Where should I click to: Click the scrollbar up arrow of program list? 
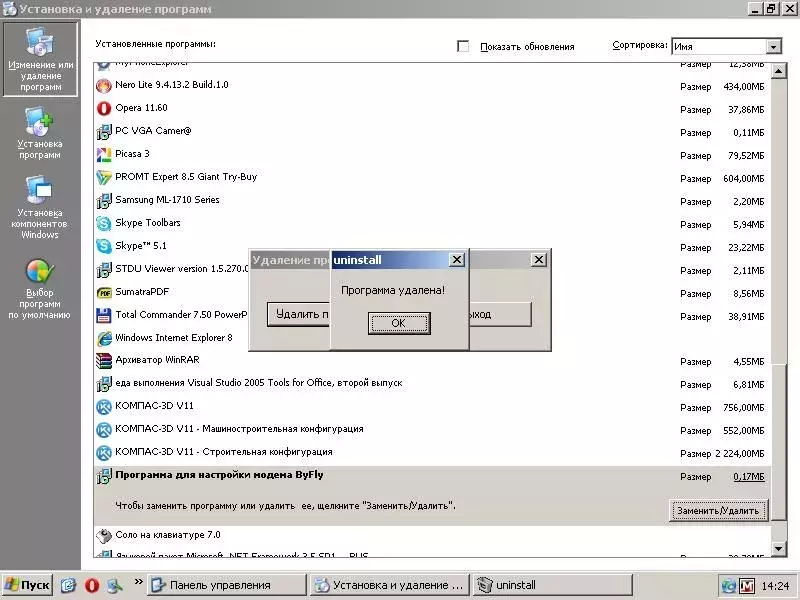pyautogui.click(x=778, y=71)
